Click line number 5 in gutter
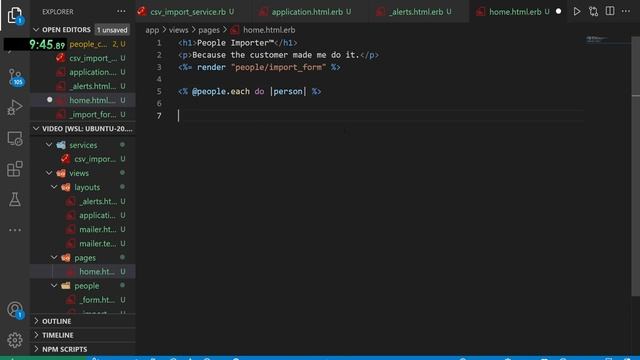This screenshot has height=360, width=640. click(159, 91)
